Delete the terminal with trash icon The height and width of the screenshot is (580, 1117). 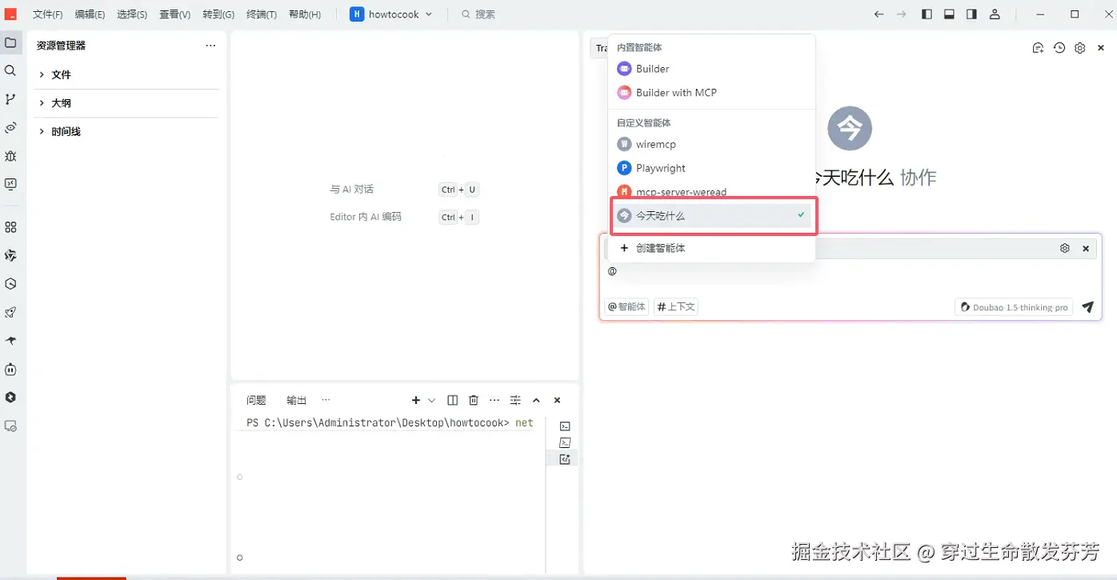[x=473, y=400]
